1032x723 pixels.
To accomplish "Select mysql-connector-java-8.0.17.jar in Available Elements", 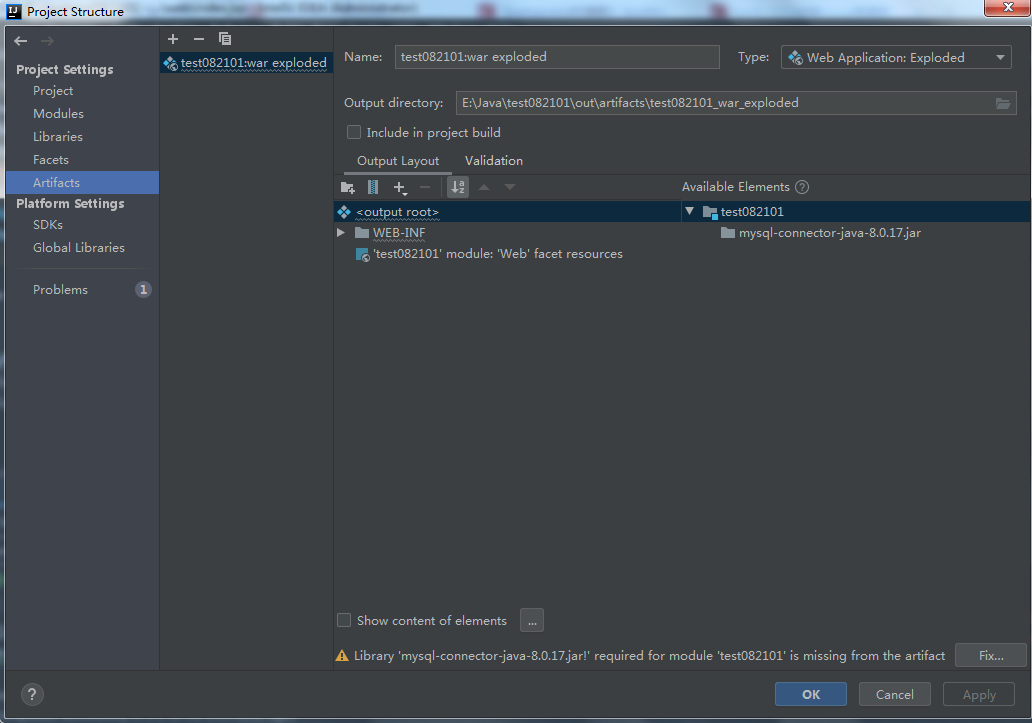I will [x=856, y=233].
